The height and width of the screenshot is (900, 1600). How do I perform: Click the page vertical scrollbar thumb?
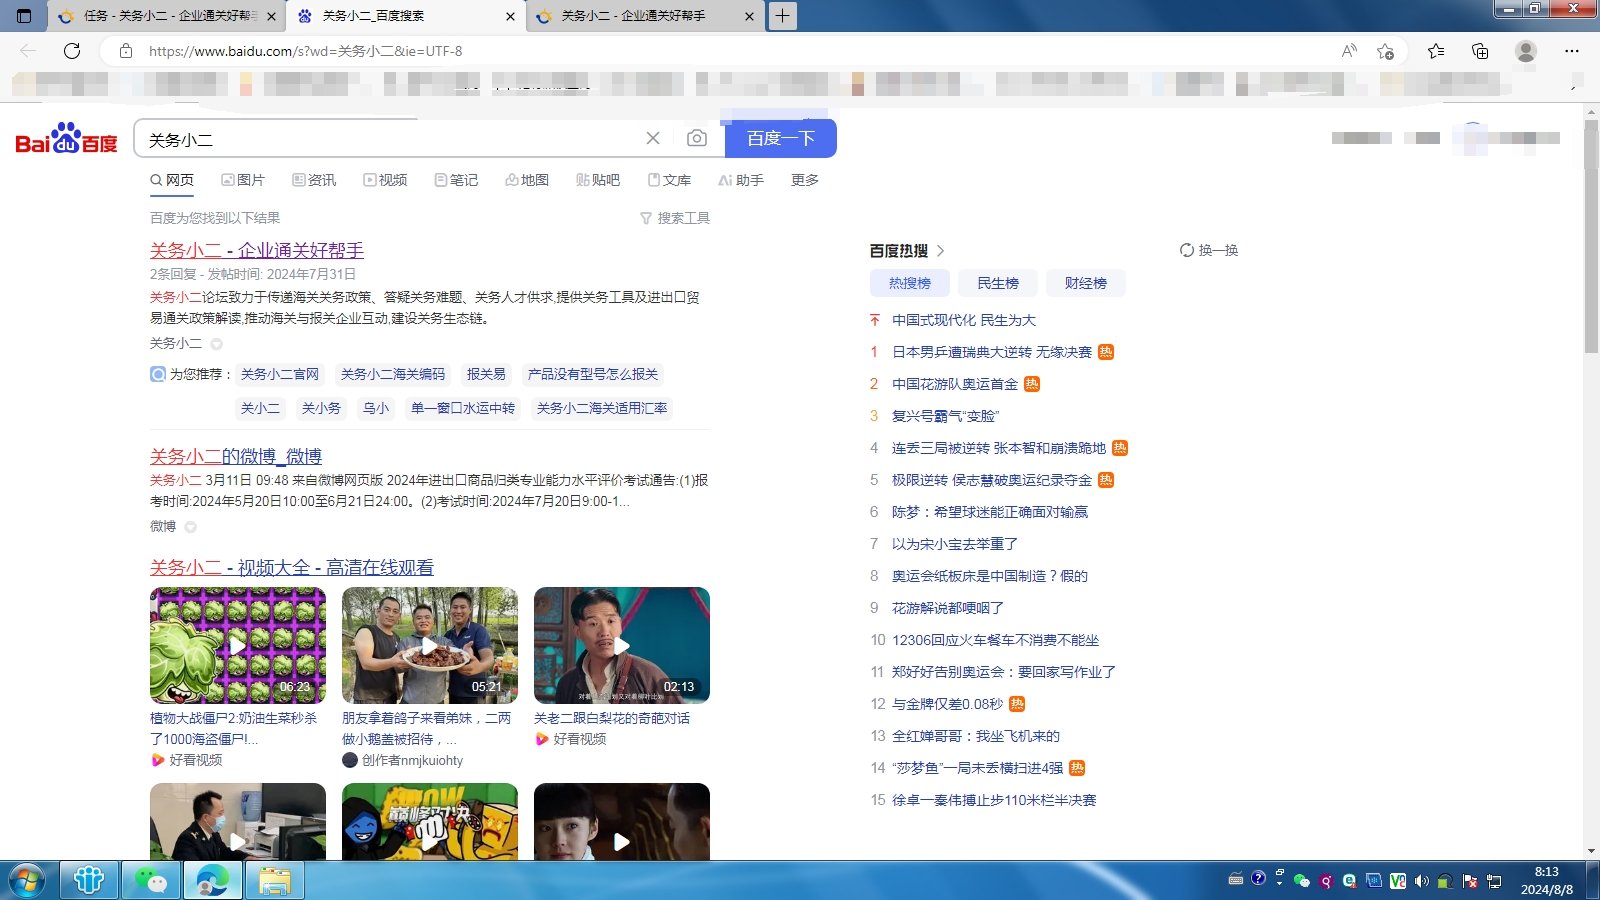coord(1591,237)
